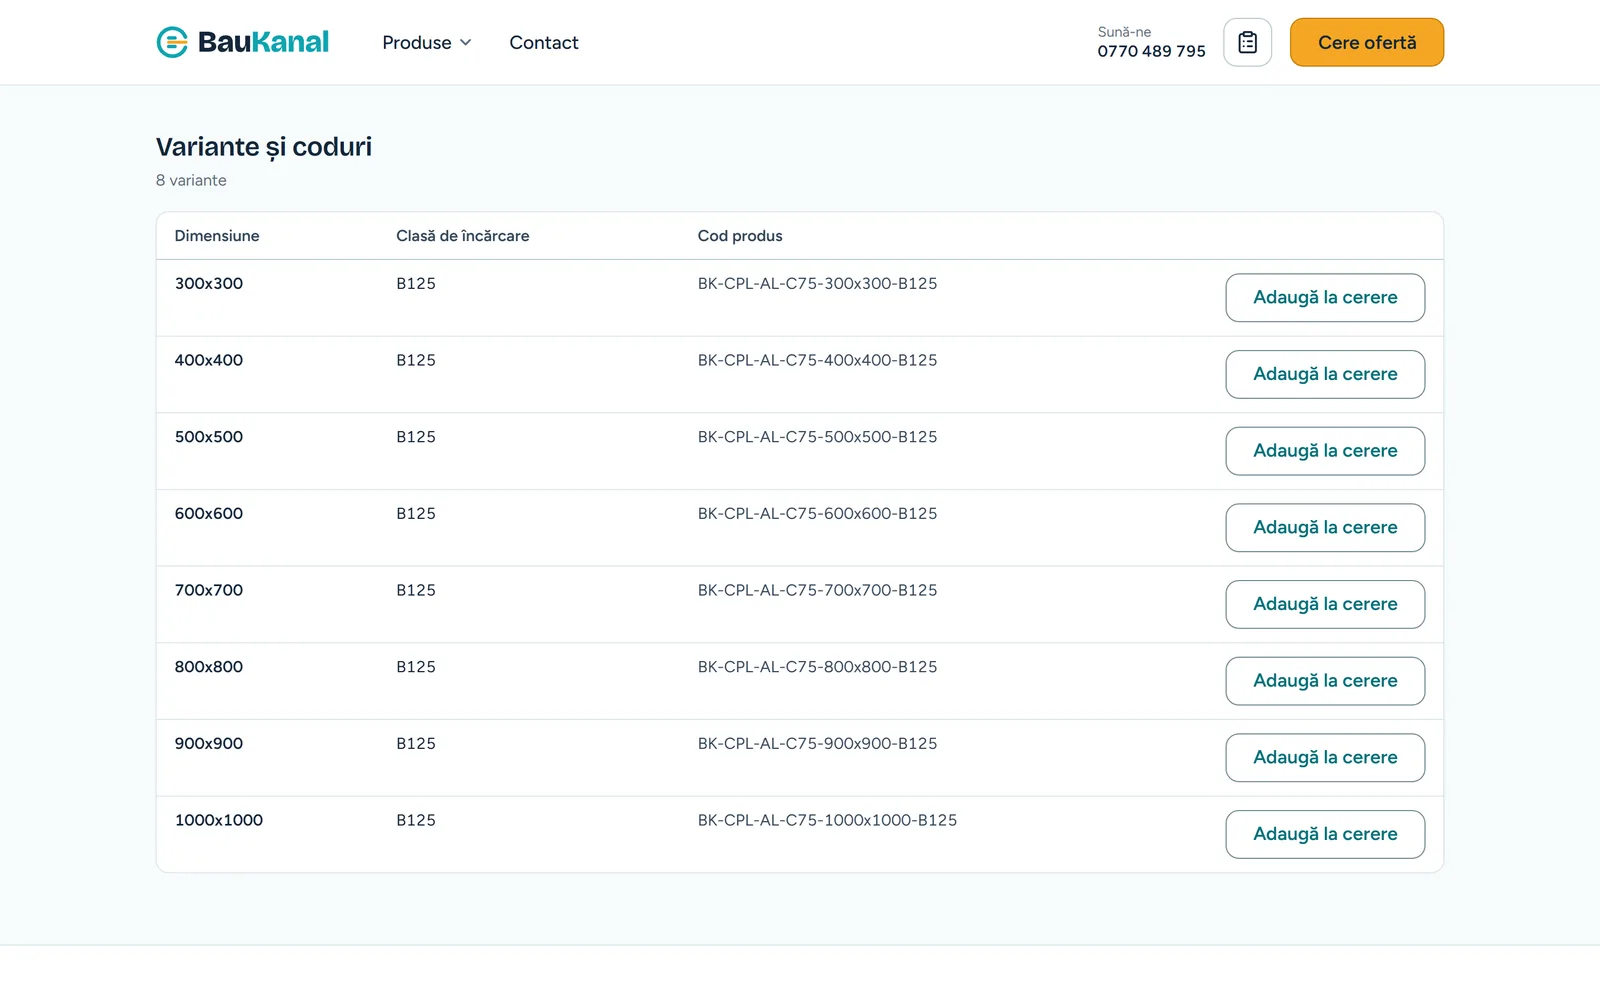1600x1000 pixels.
Task: Click the 800x800 dimension cell
Action: click(x=209, y=667)
